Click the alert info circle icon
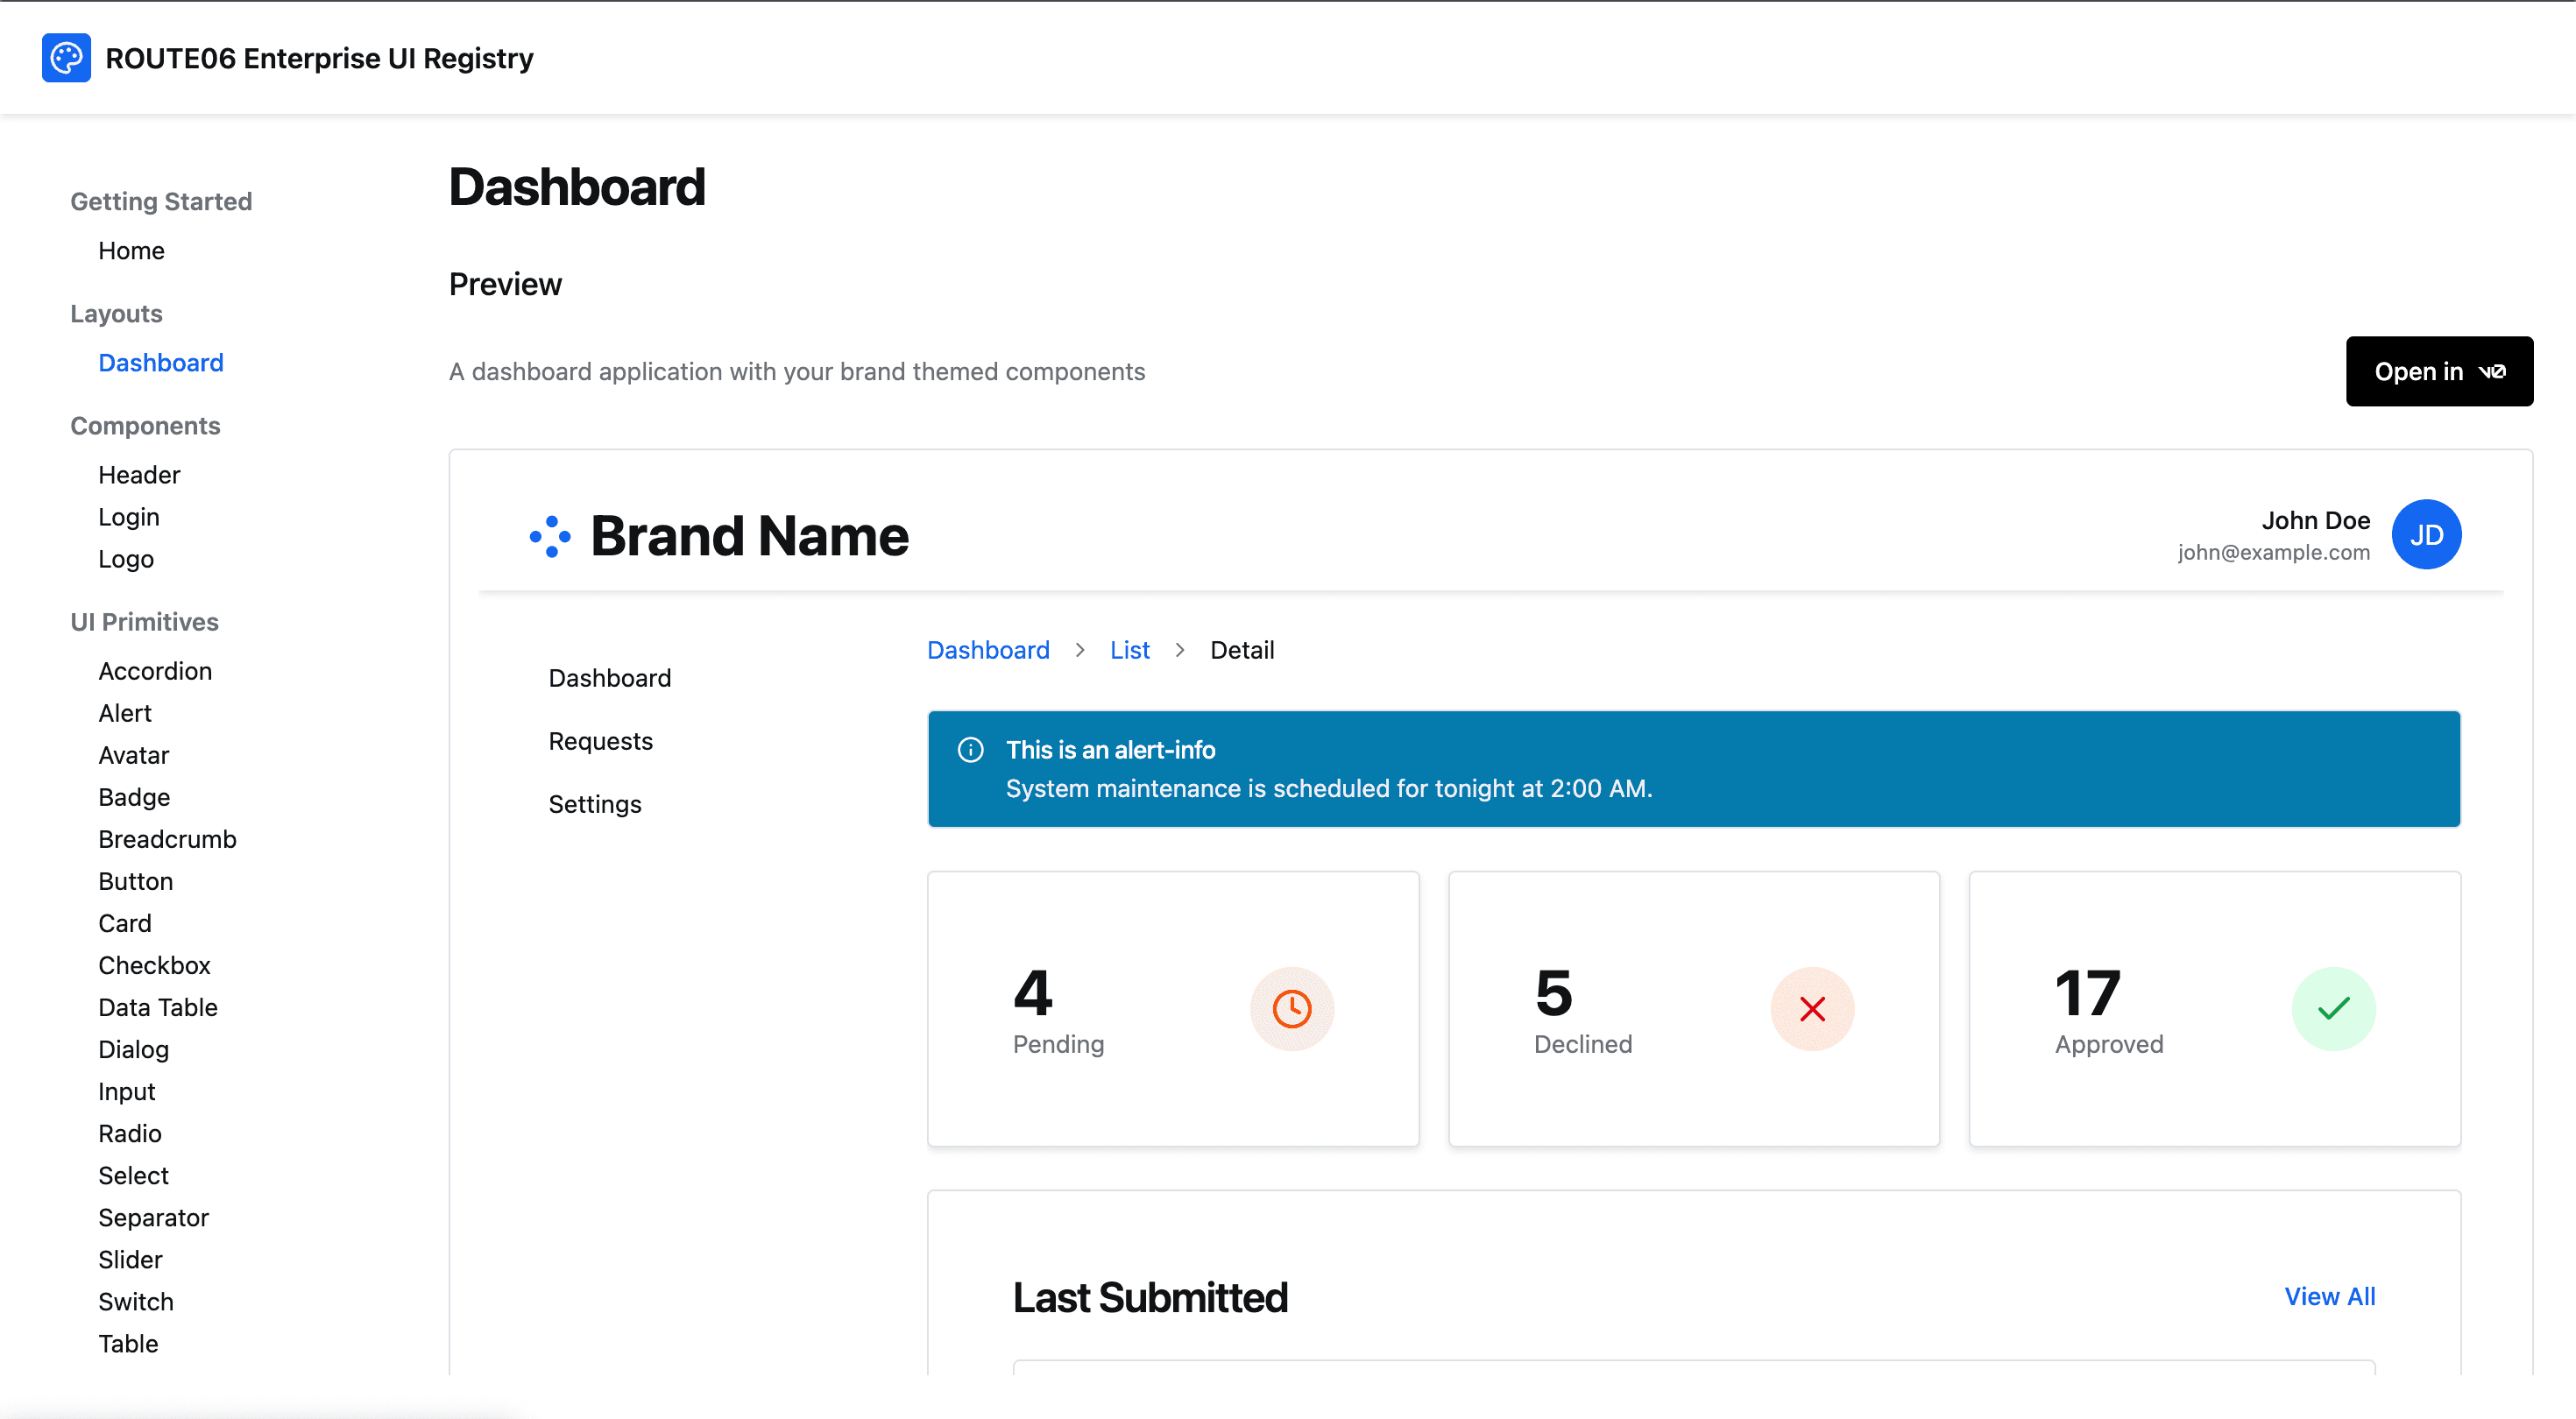 point(970,750)
